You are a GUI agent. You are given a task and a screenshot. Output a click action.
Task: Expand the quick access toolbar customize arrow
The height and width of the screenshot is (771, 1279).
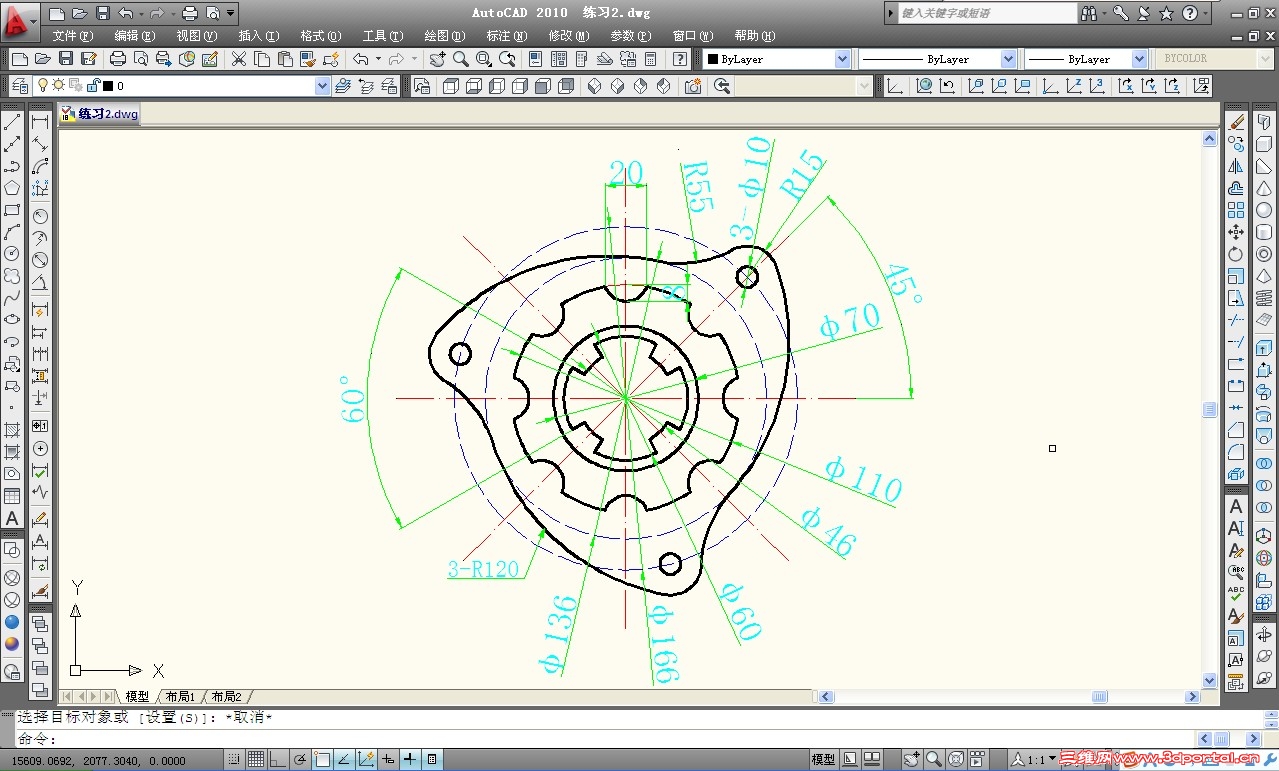click(232, 14)
